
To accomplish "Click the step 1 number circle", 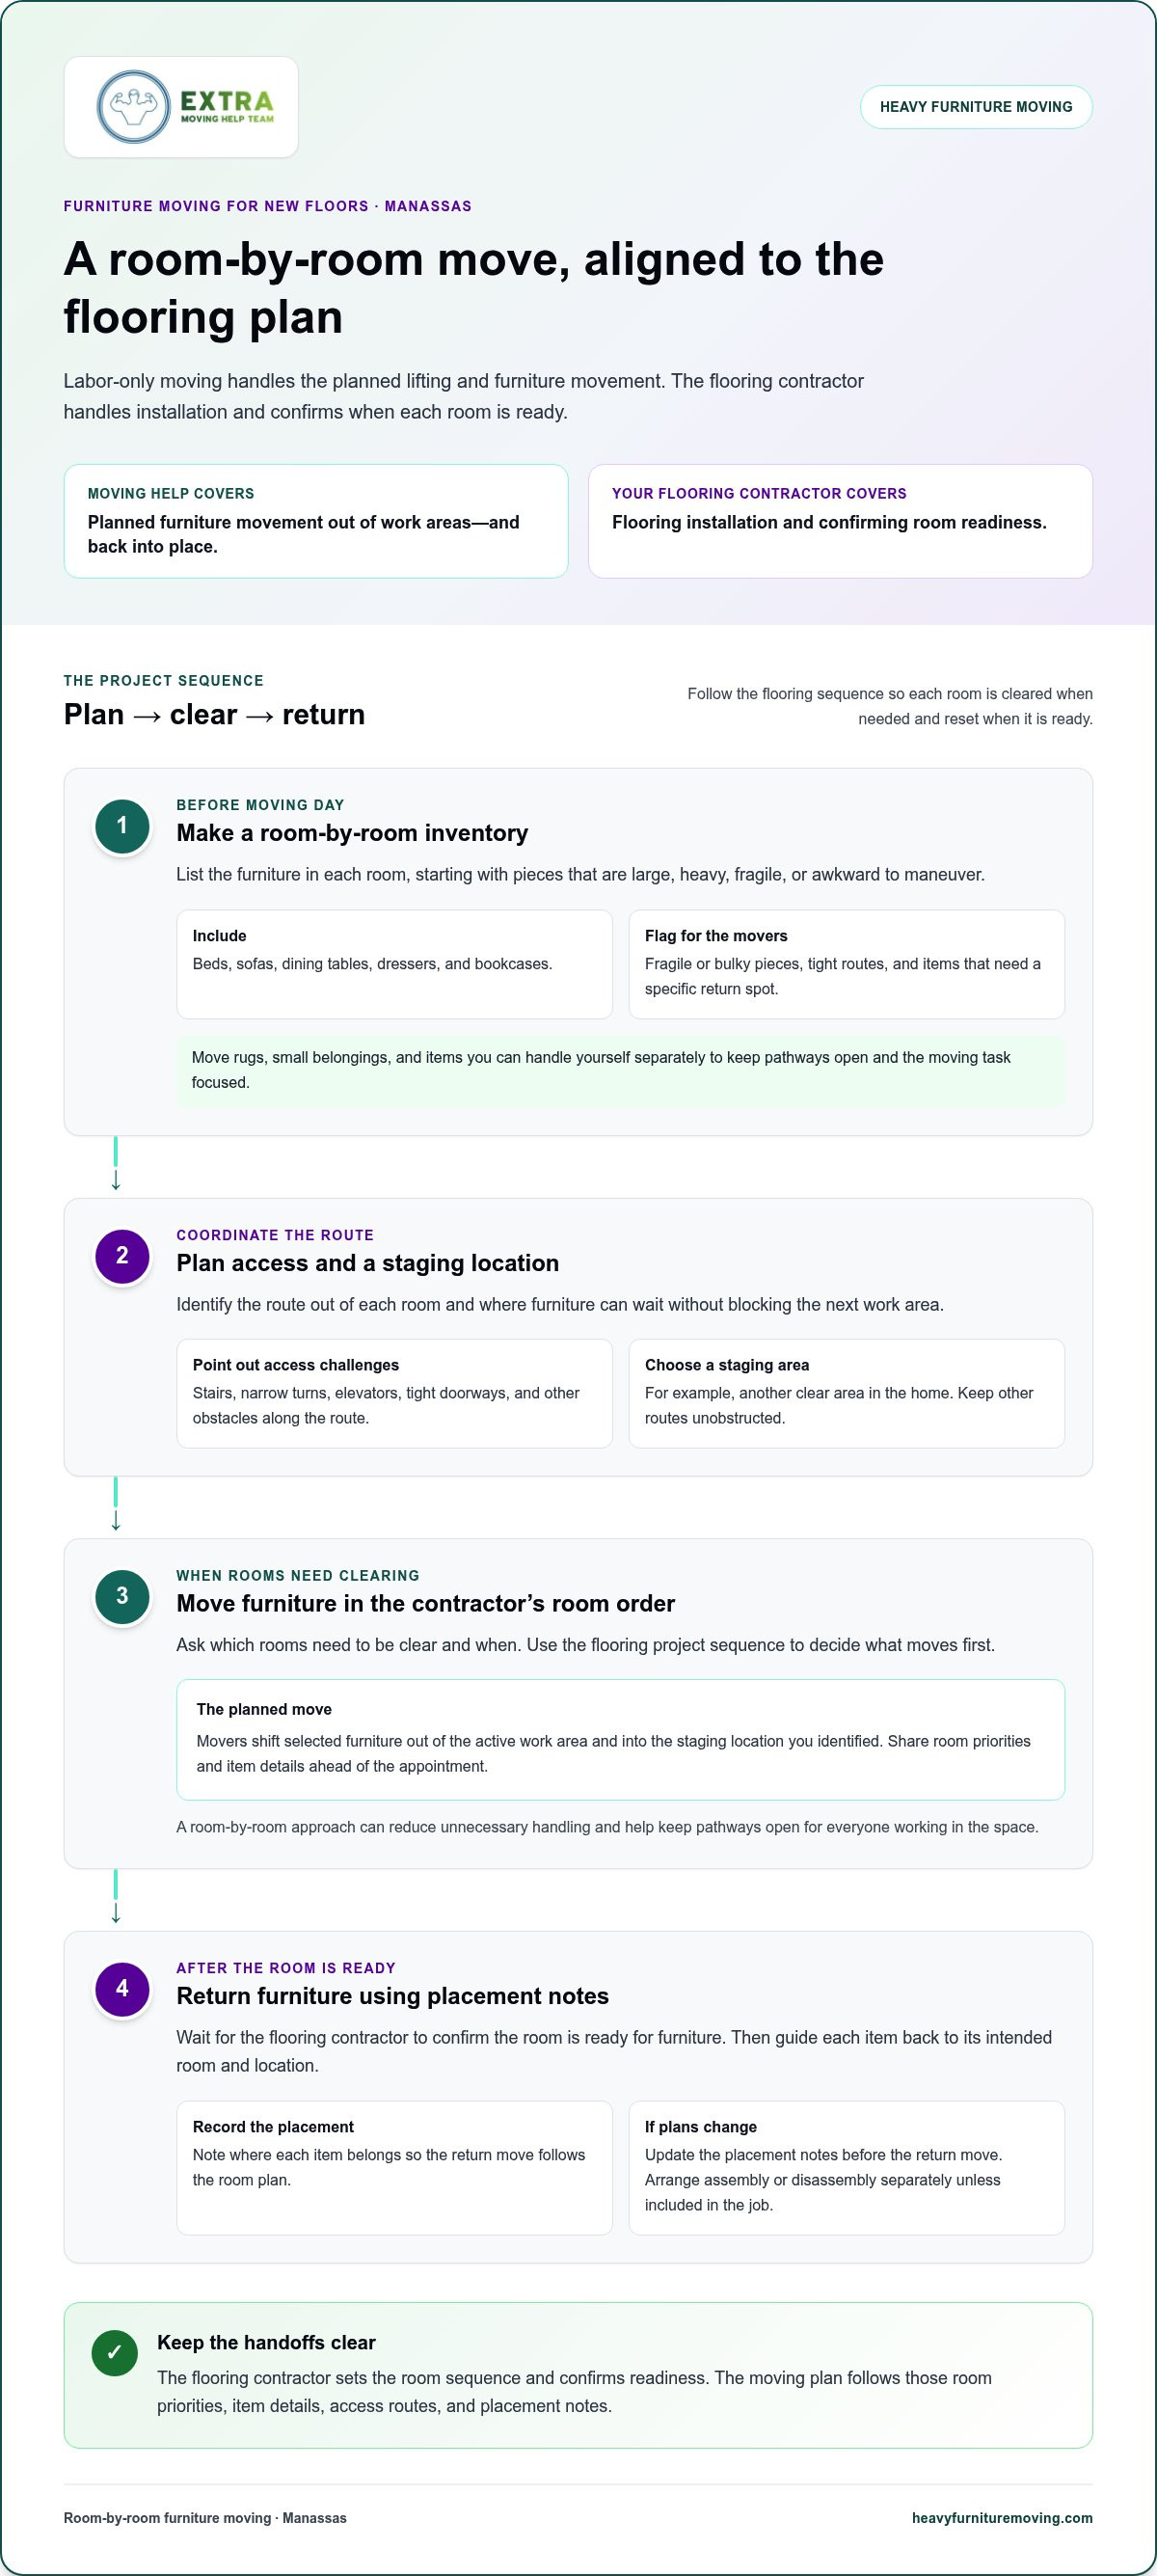I will click(x=122, y=826).
